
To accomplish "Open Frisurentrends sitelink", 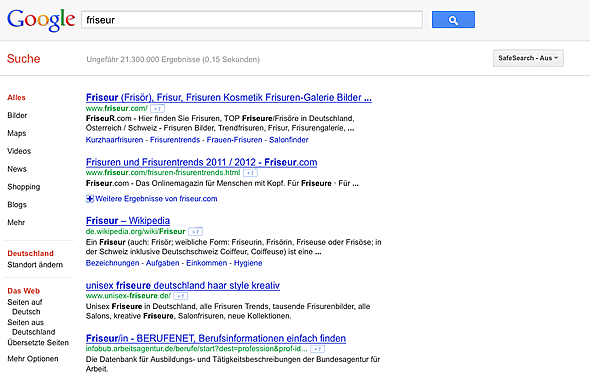I will (x=175, y=140).
